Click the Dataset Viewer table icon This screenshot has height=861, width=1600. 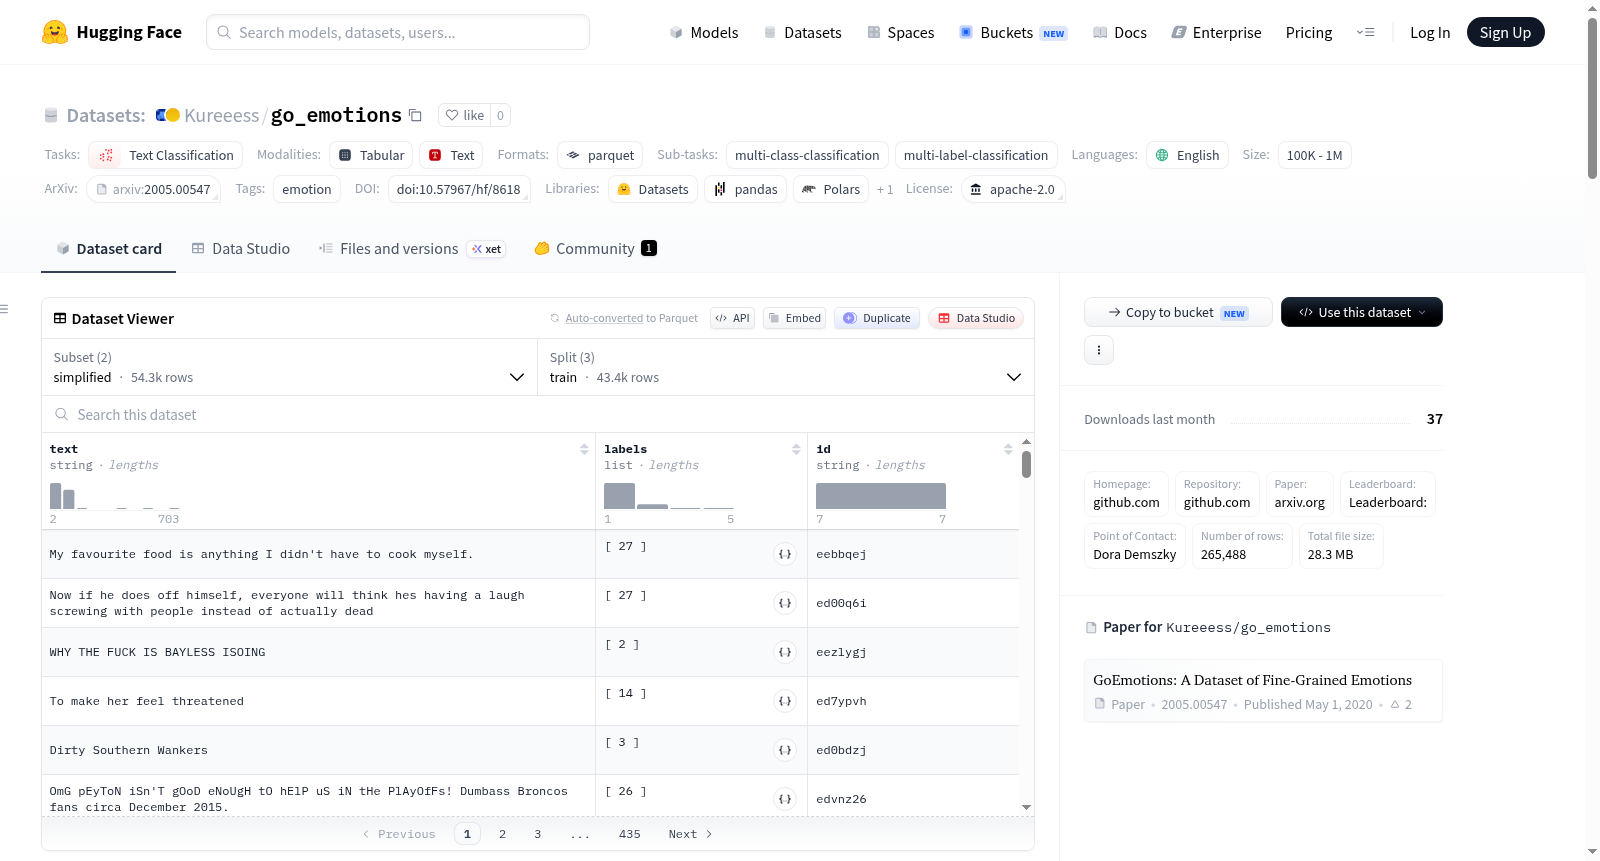(60, 318)
